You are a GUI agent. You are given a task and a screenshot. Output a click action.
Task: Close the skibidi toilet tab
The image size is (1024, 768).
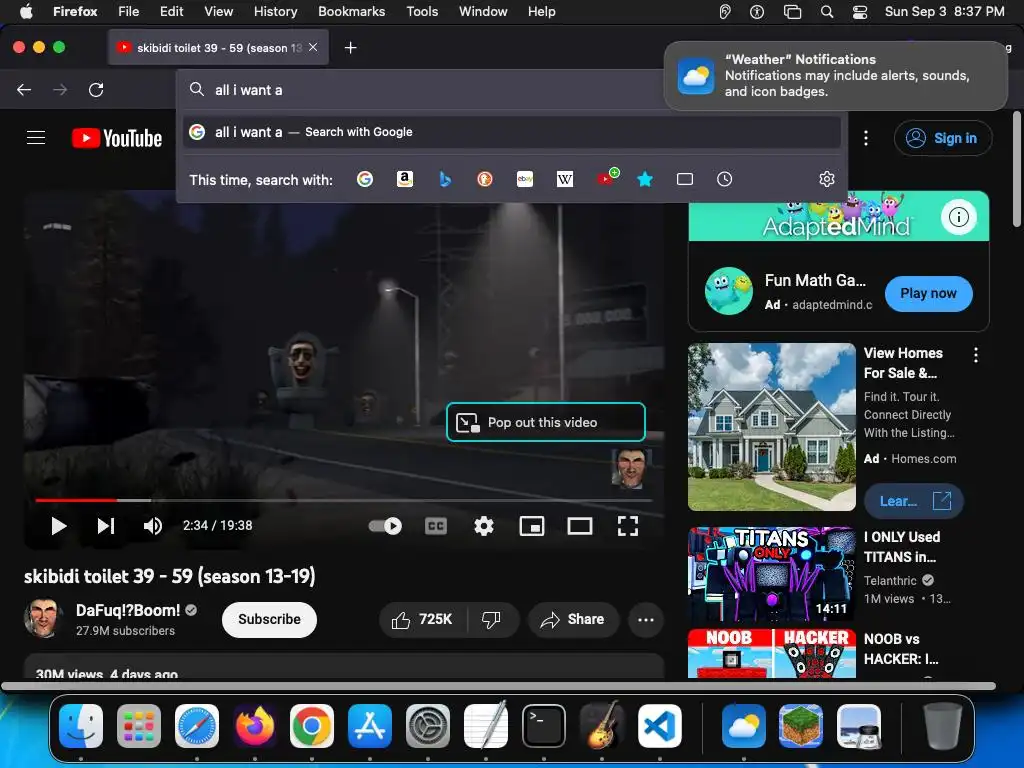click(x=313, y=47)
